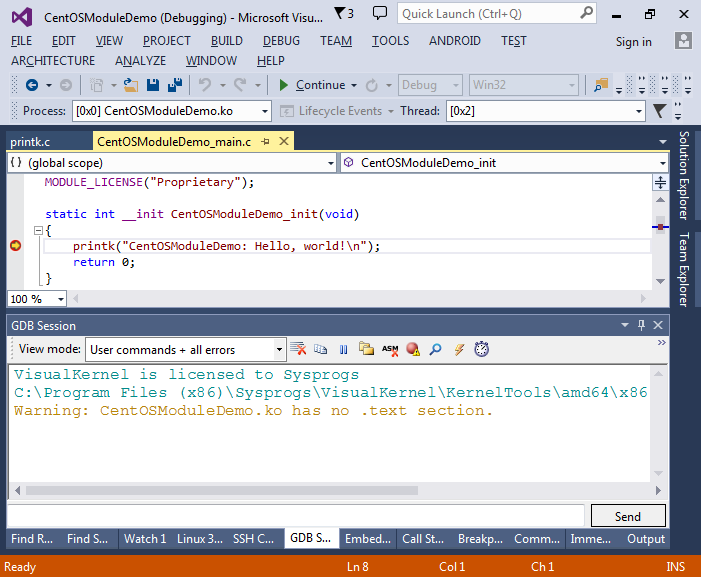701x577 pixels.
Task: Pin the CentOSModuleDemo_main.c tab
Action: coord(266,142)
